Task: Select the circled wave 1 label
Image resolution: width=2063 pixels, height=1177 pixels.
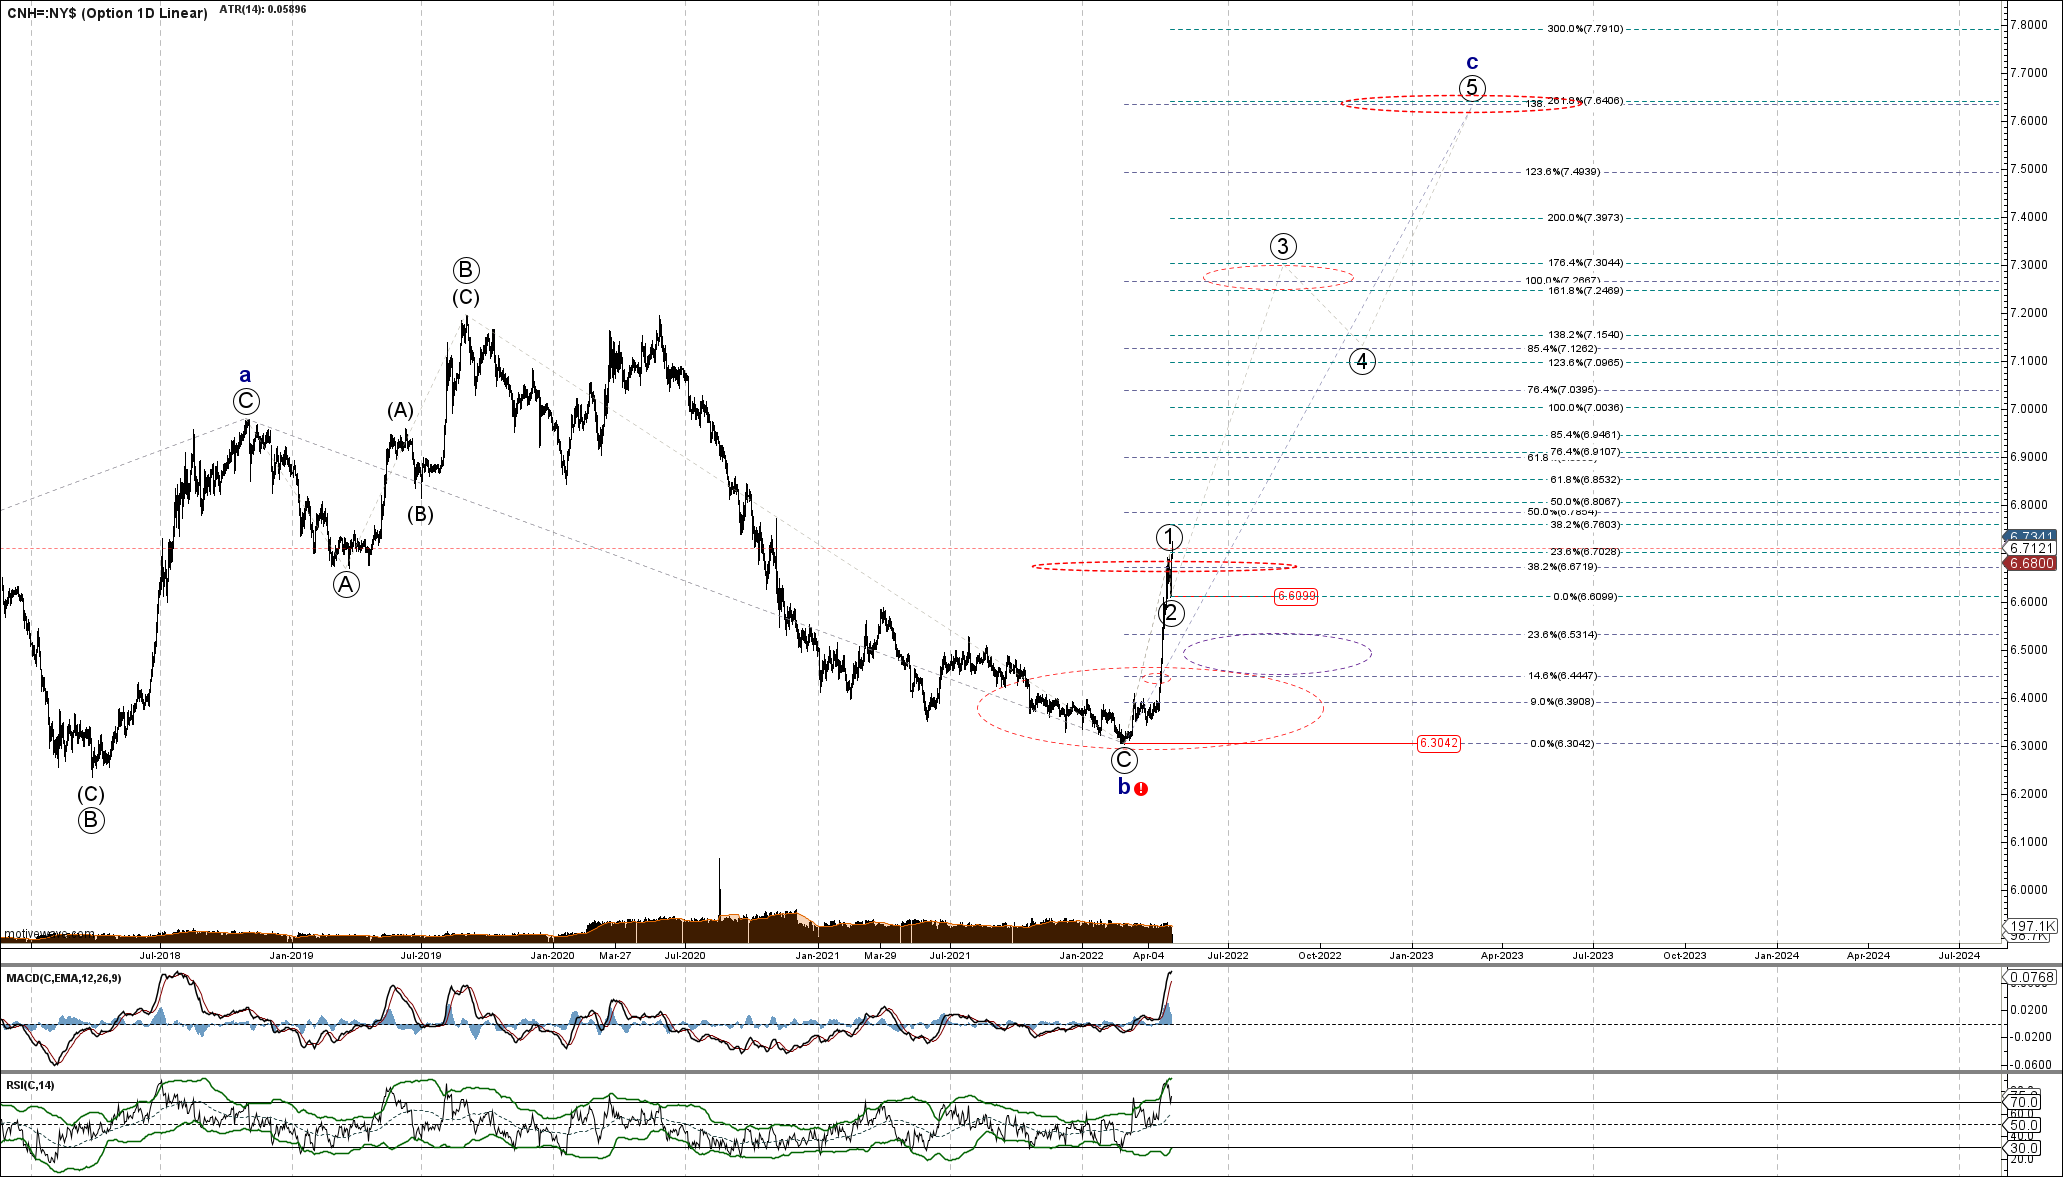Action: [x=1169, y=537]
